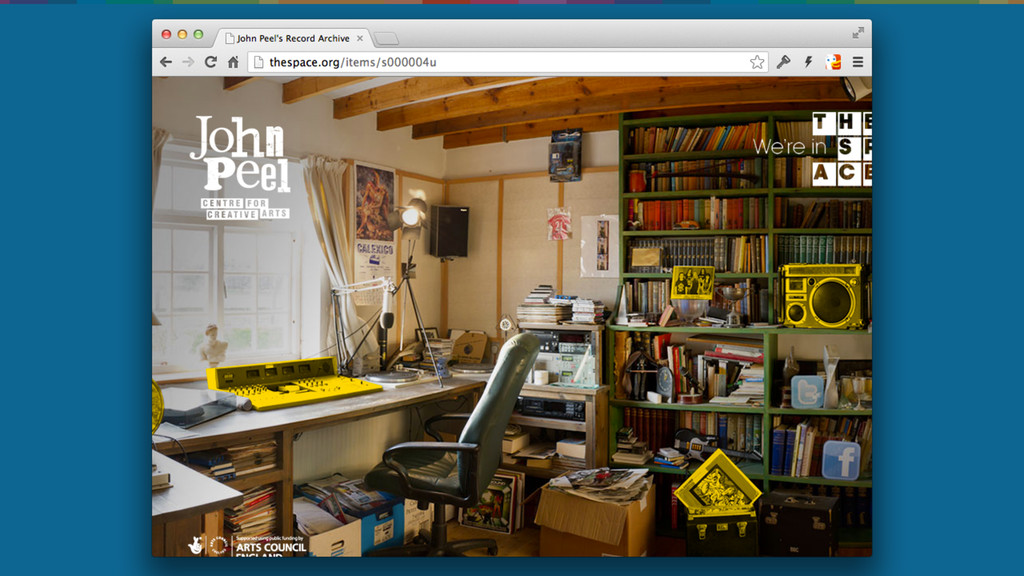The image size is (1024, 576).
Task: Minimize window with the yellow button
Action: [x=182, y=35]
